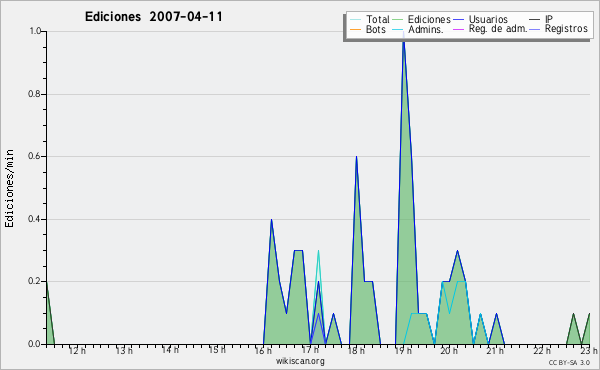Click the chart title Ediciones 2007-04-11
The image size is (600, 370).
pyautogui.click(x=153, y=17)
